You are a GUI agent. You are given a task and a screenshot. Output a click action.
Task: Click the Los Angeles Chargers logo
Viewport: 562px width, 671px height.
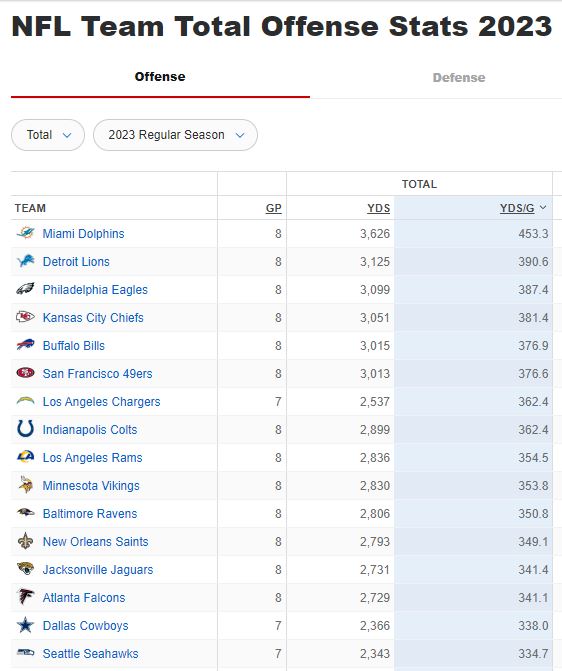(x=25, y=401)
